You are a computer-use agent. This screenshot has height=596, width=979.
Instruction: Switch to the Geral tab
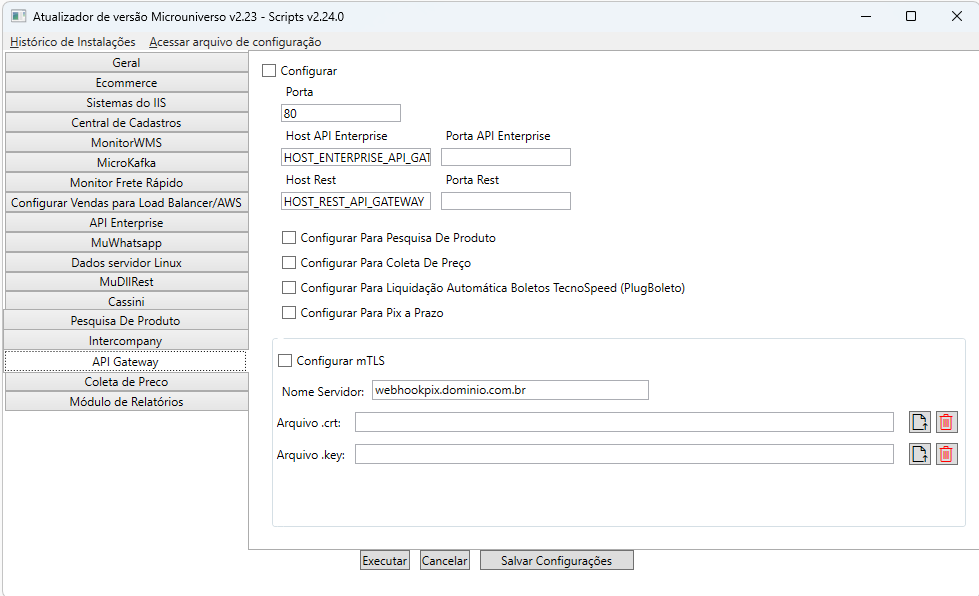127,63
